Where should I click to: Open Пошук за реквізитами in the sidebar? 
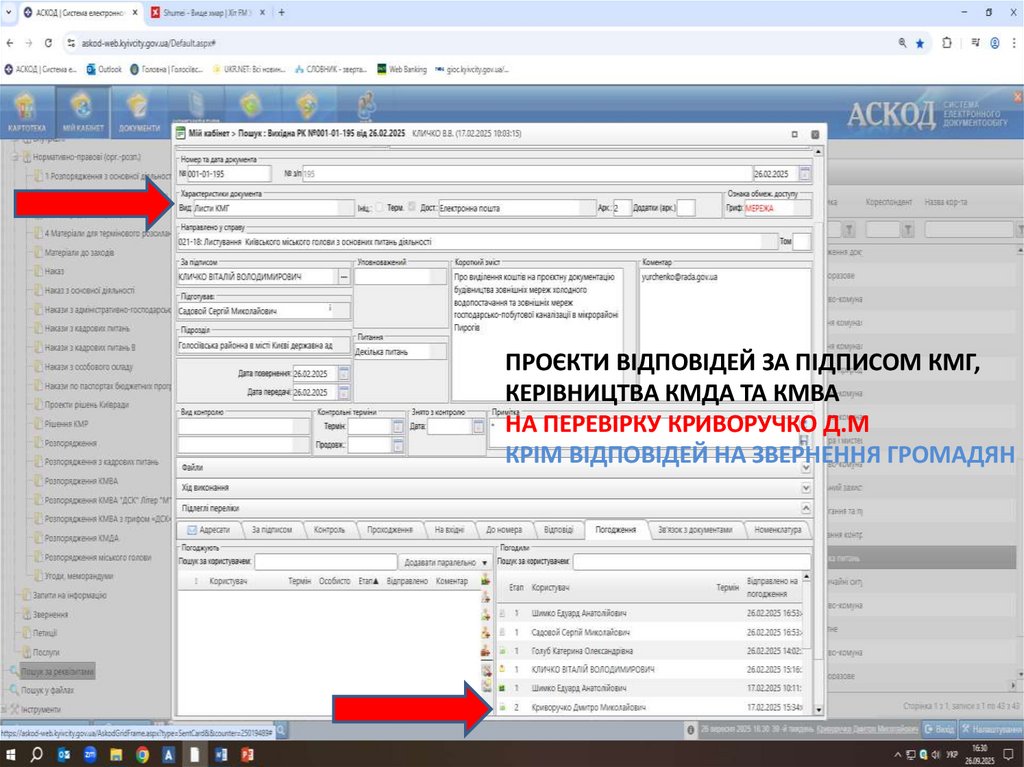(x=57, y=671)
